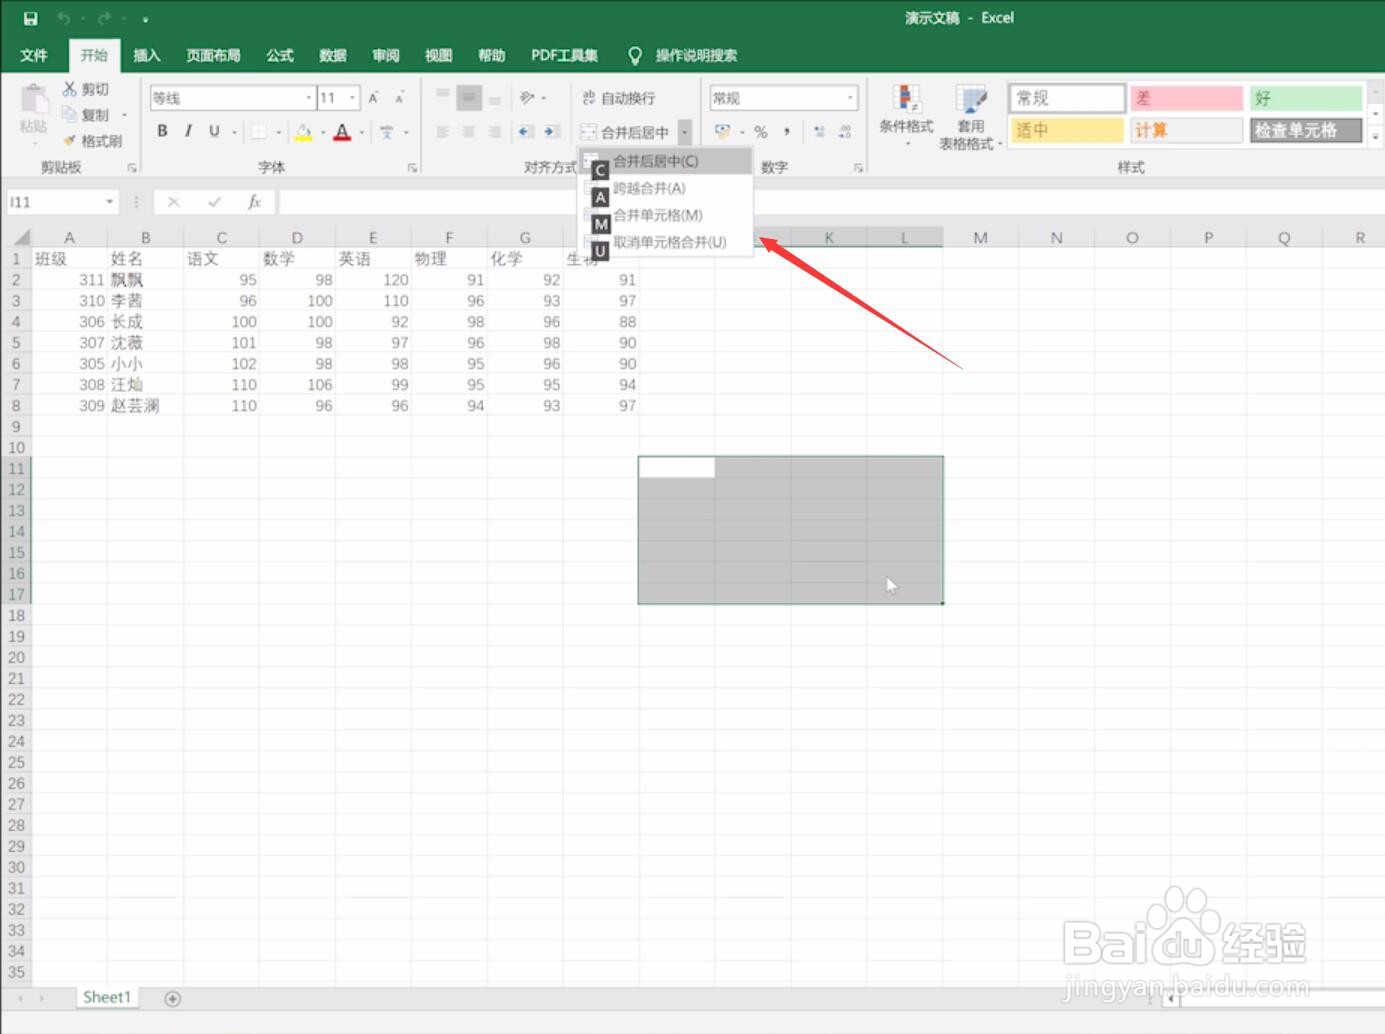Select Merge & Center (合并后居中(C)) menu item
This screenshot has width=1385, height=1034.
tap(666, 160)
